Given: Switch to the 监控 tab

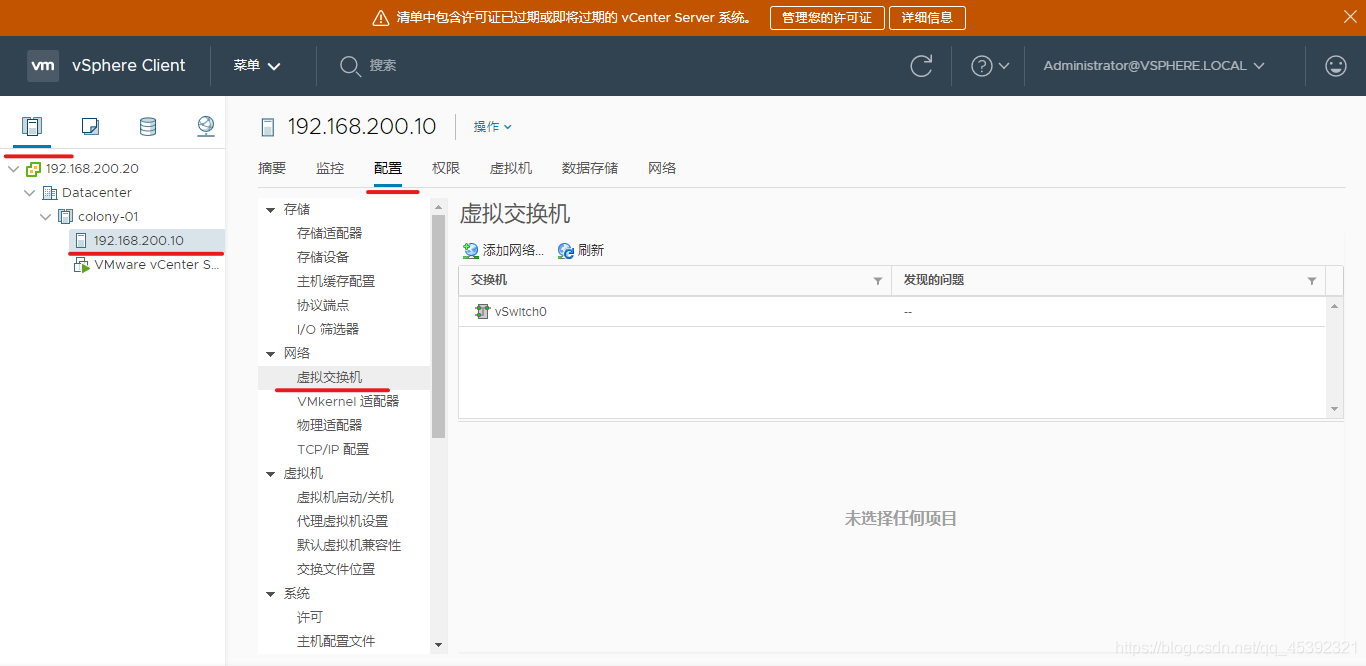Looking at the screenshot, I should pyautogui.click(x=330, y=168).
